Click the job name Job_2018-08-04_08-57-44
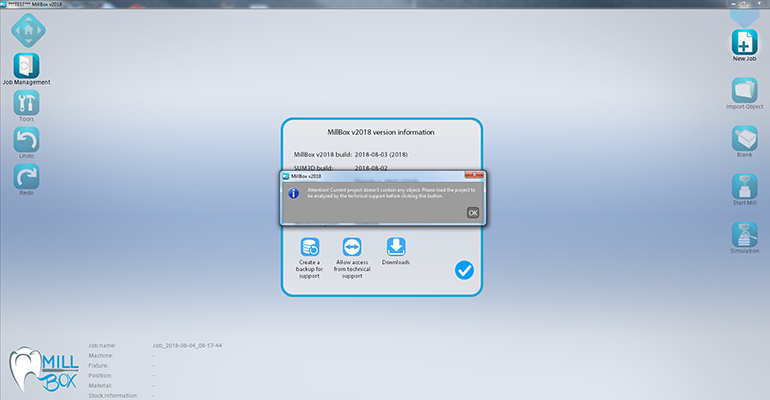This screenshot has width=770, height=400. [x=187, y=346]
